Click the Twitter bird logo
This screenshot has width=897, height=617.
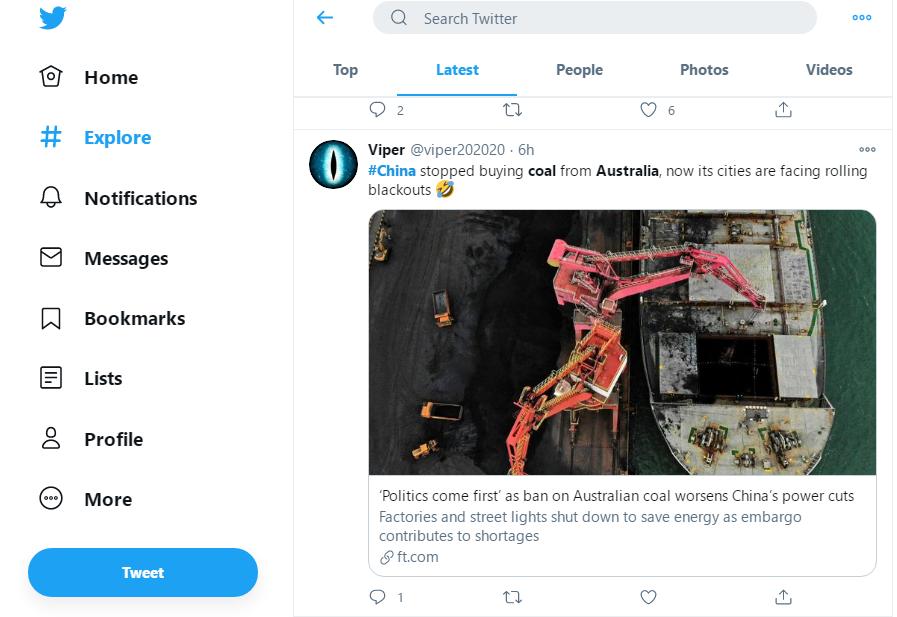tap(53, 18)
